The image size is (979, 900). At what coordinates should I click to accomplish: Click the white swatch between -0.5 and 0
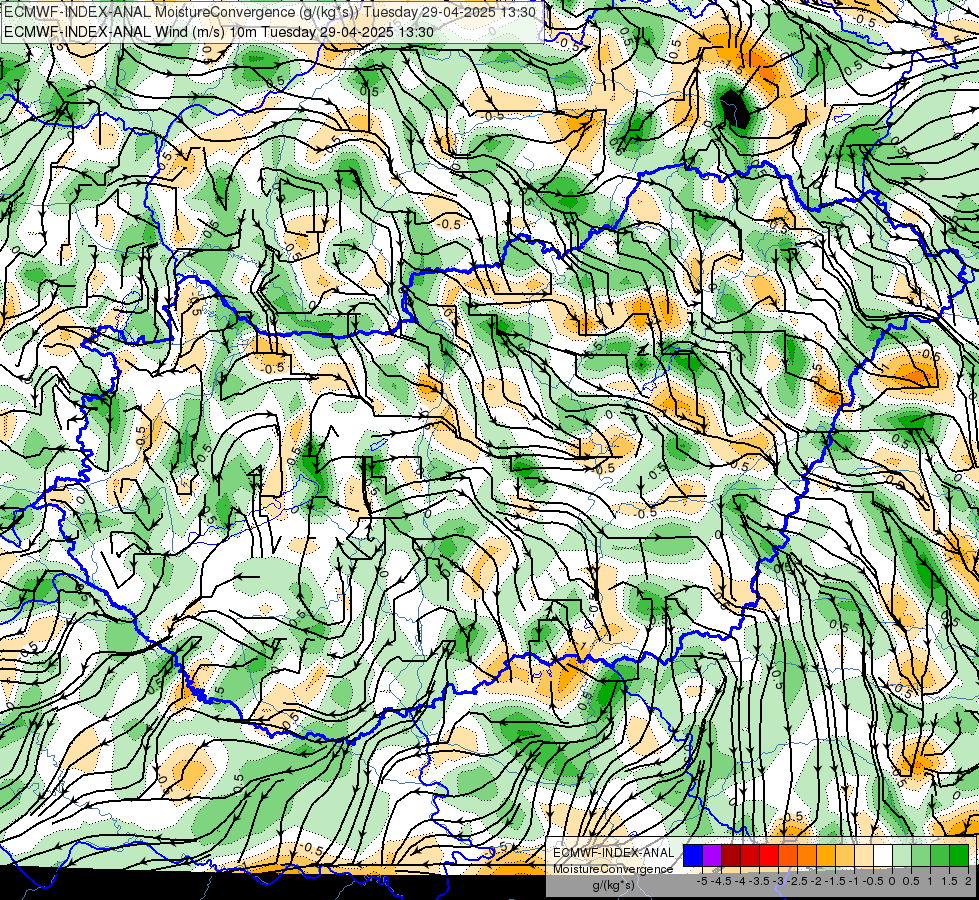(x=883, y=855)
